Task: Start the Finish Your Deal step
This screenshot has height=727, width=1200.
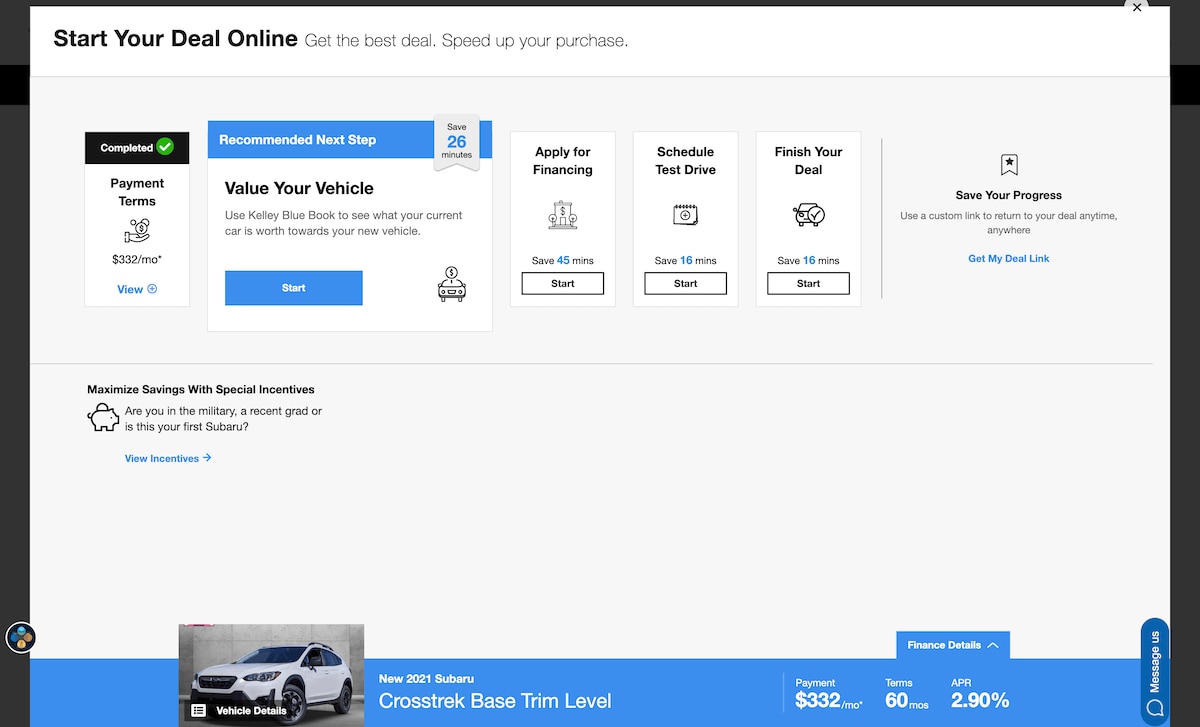Action: pos(808,283)
